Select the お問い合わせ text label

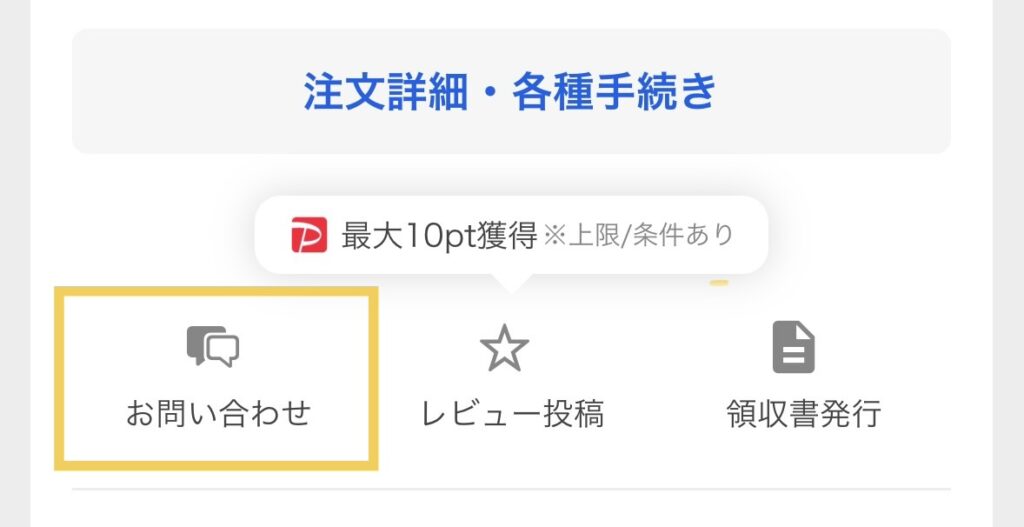[x=218, y=413]
